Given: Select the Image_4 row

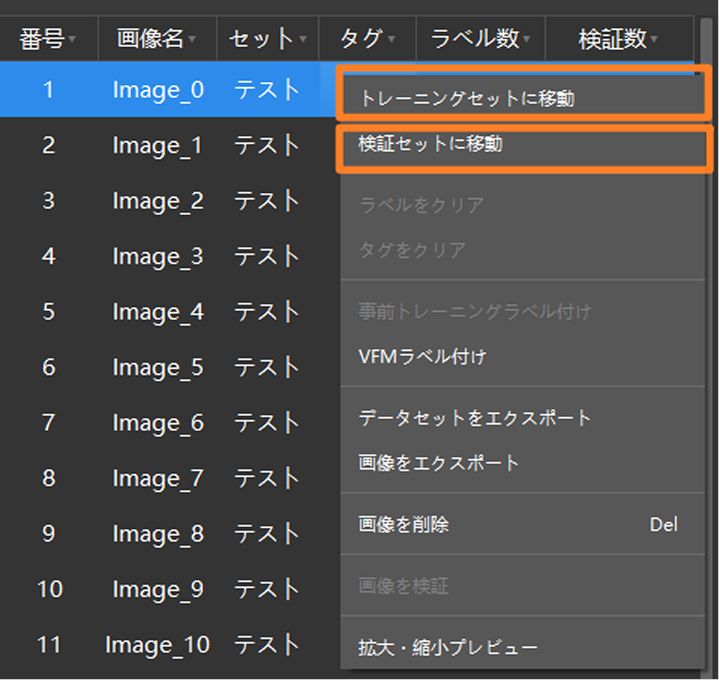Looking at the screenshot, I should (170, 312).
